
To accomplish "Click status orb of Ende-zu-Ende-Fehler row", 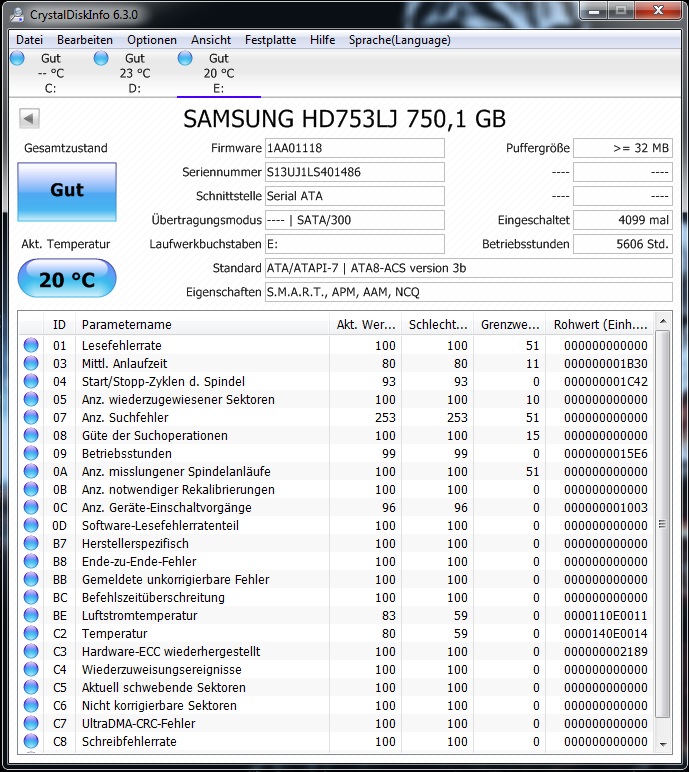I will click(31, 561).
